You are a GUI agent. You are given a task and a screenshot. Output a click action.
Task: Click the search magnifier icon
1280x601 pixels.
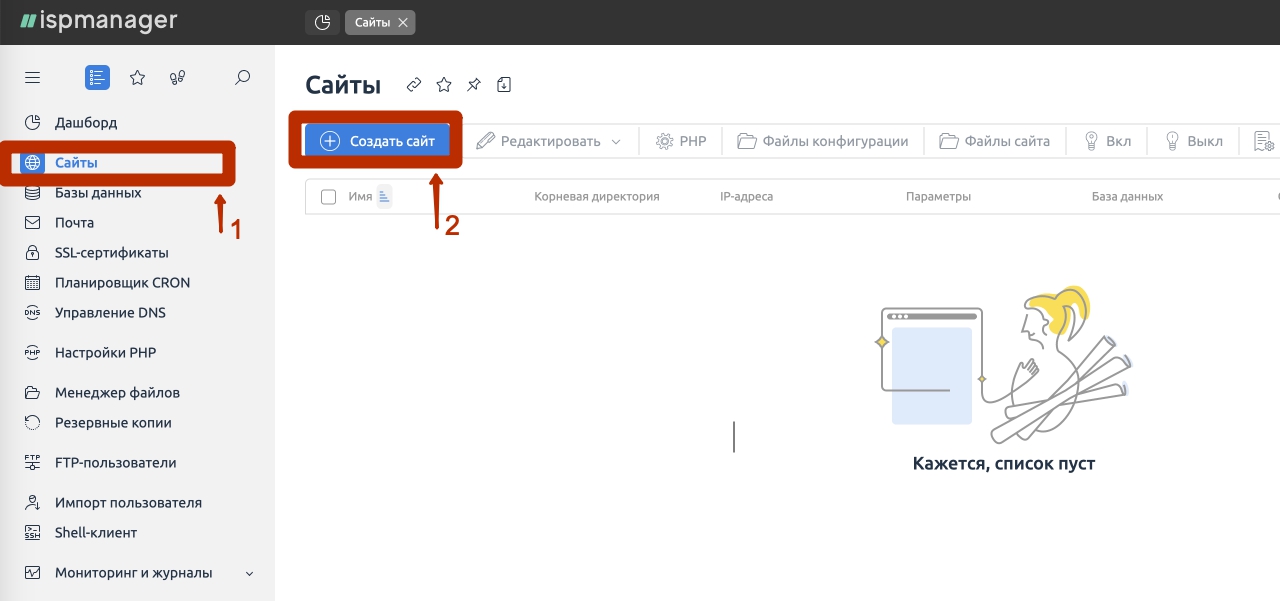coord(241,77)
